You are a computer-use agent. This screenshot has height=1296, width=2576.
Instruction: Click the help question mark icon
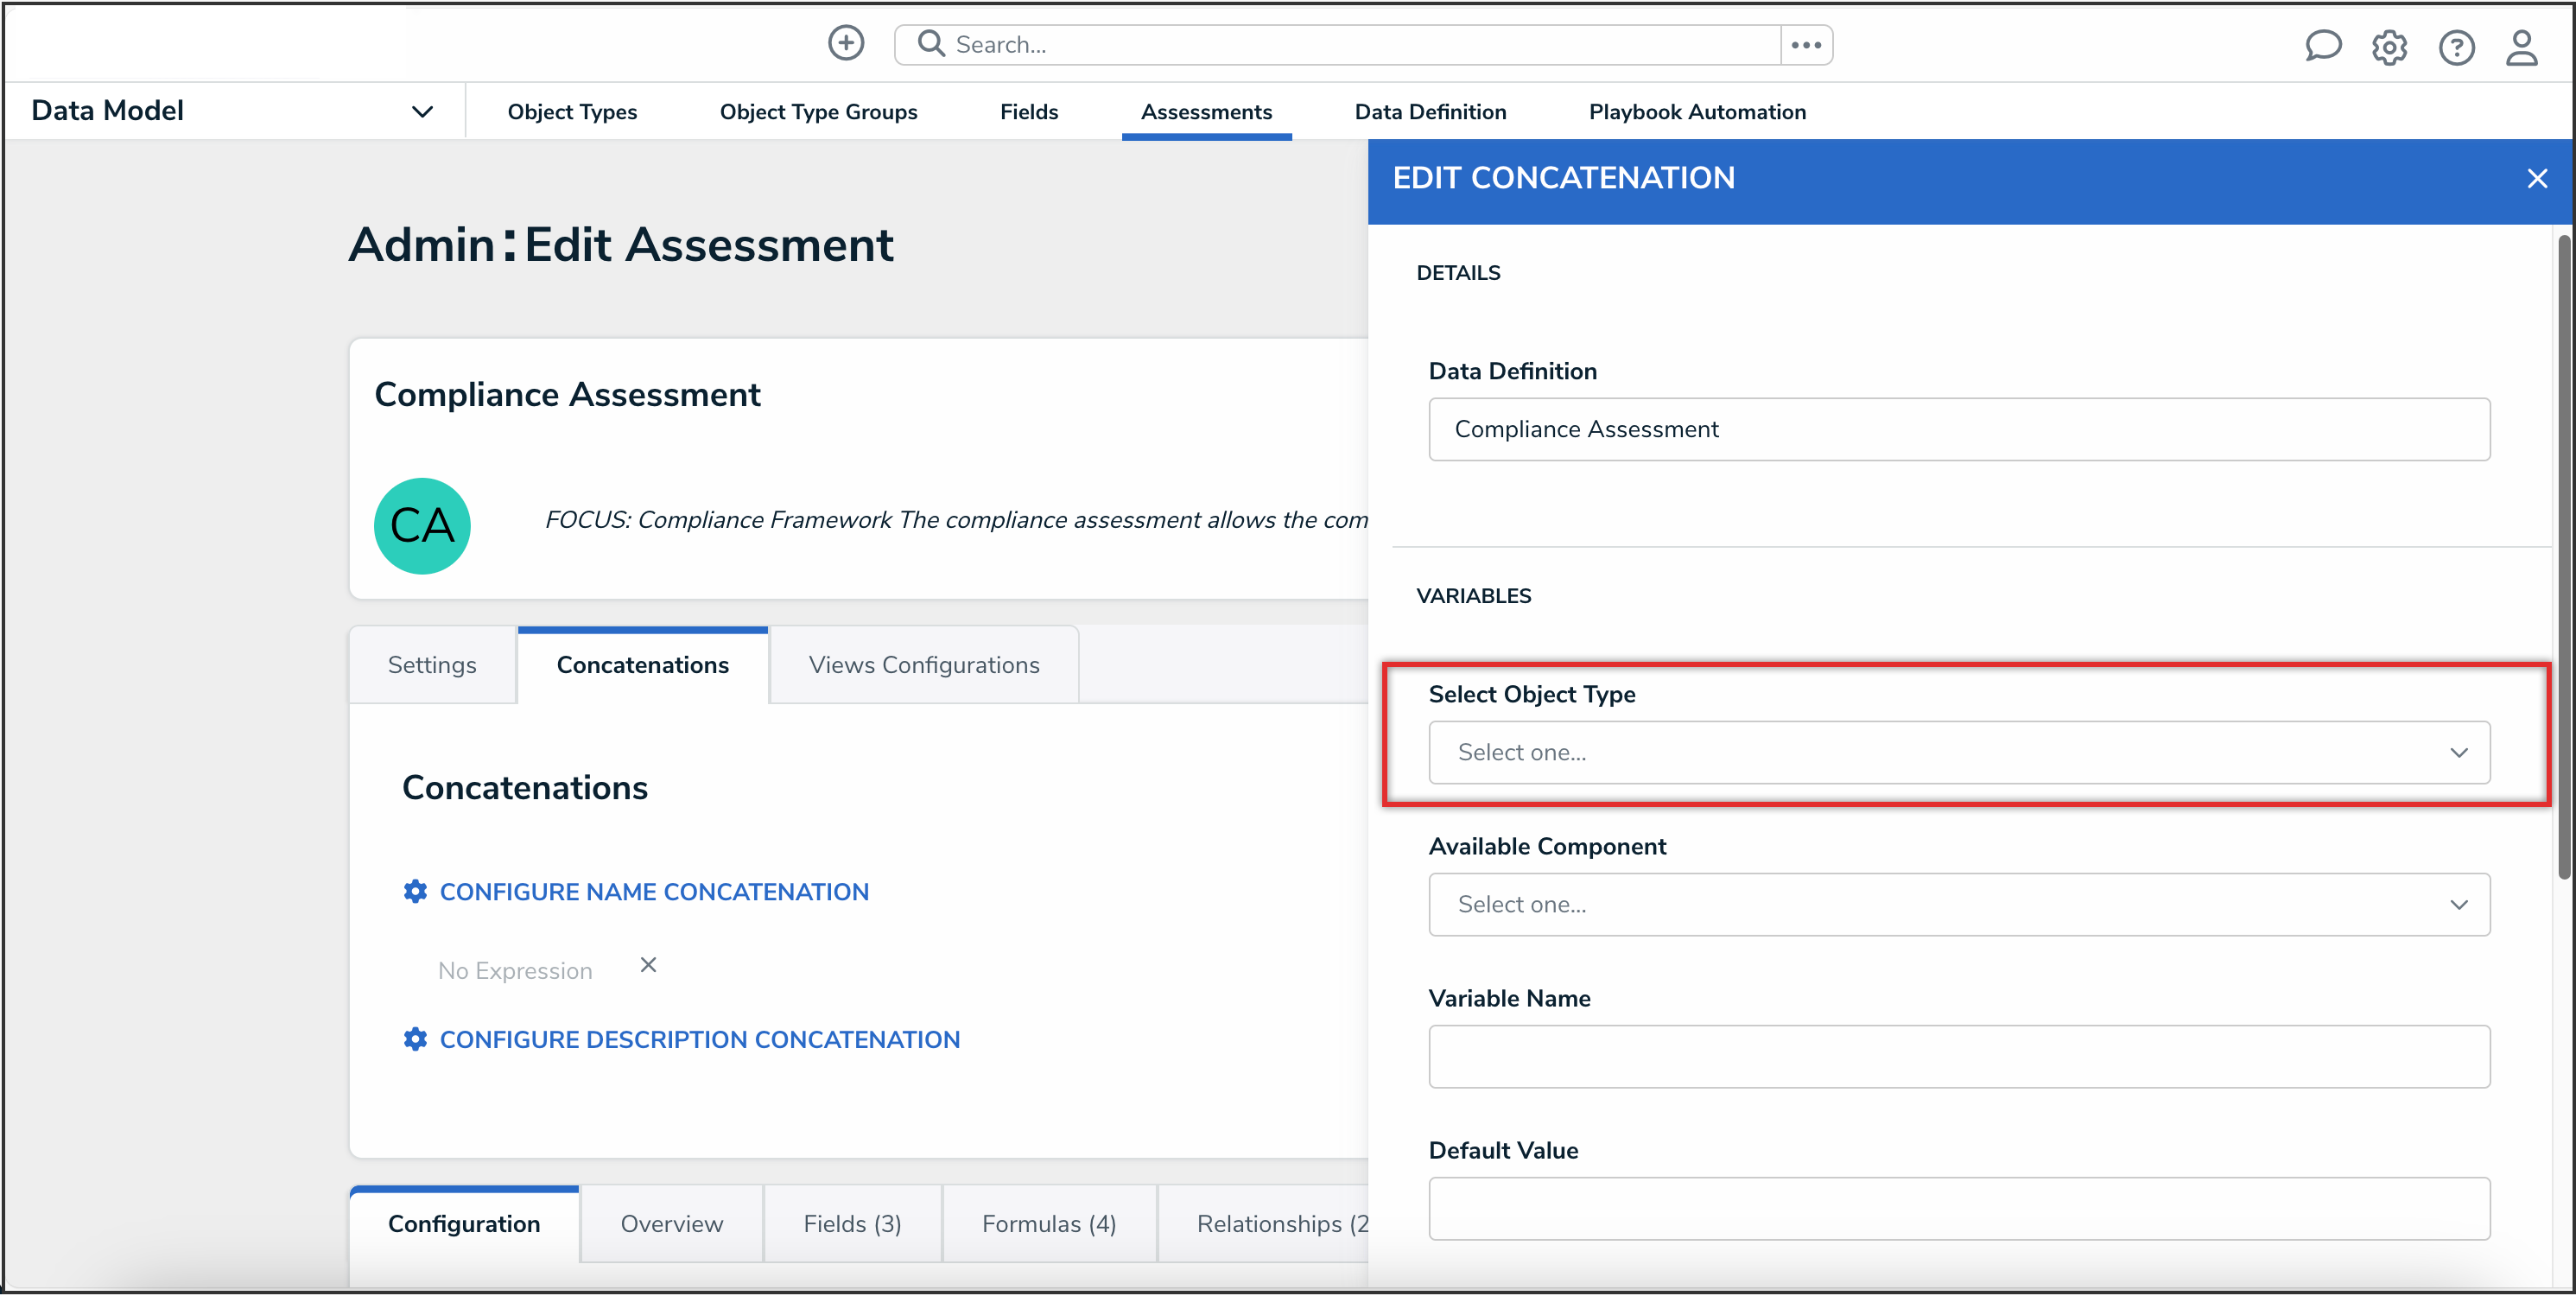point(2456,47)
